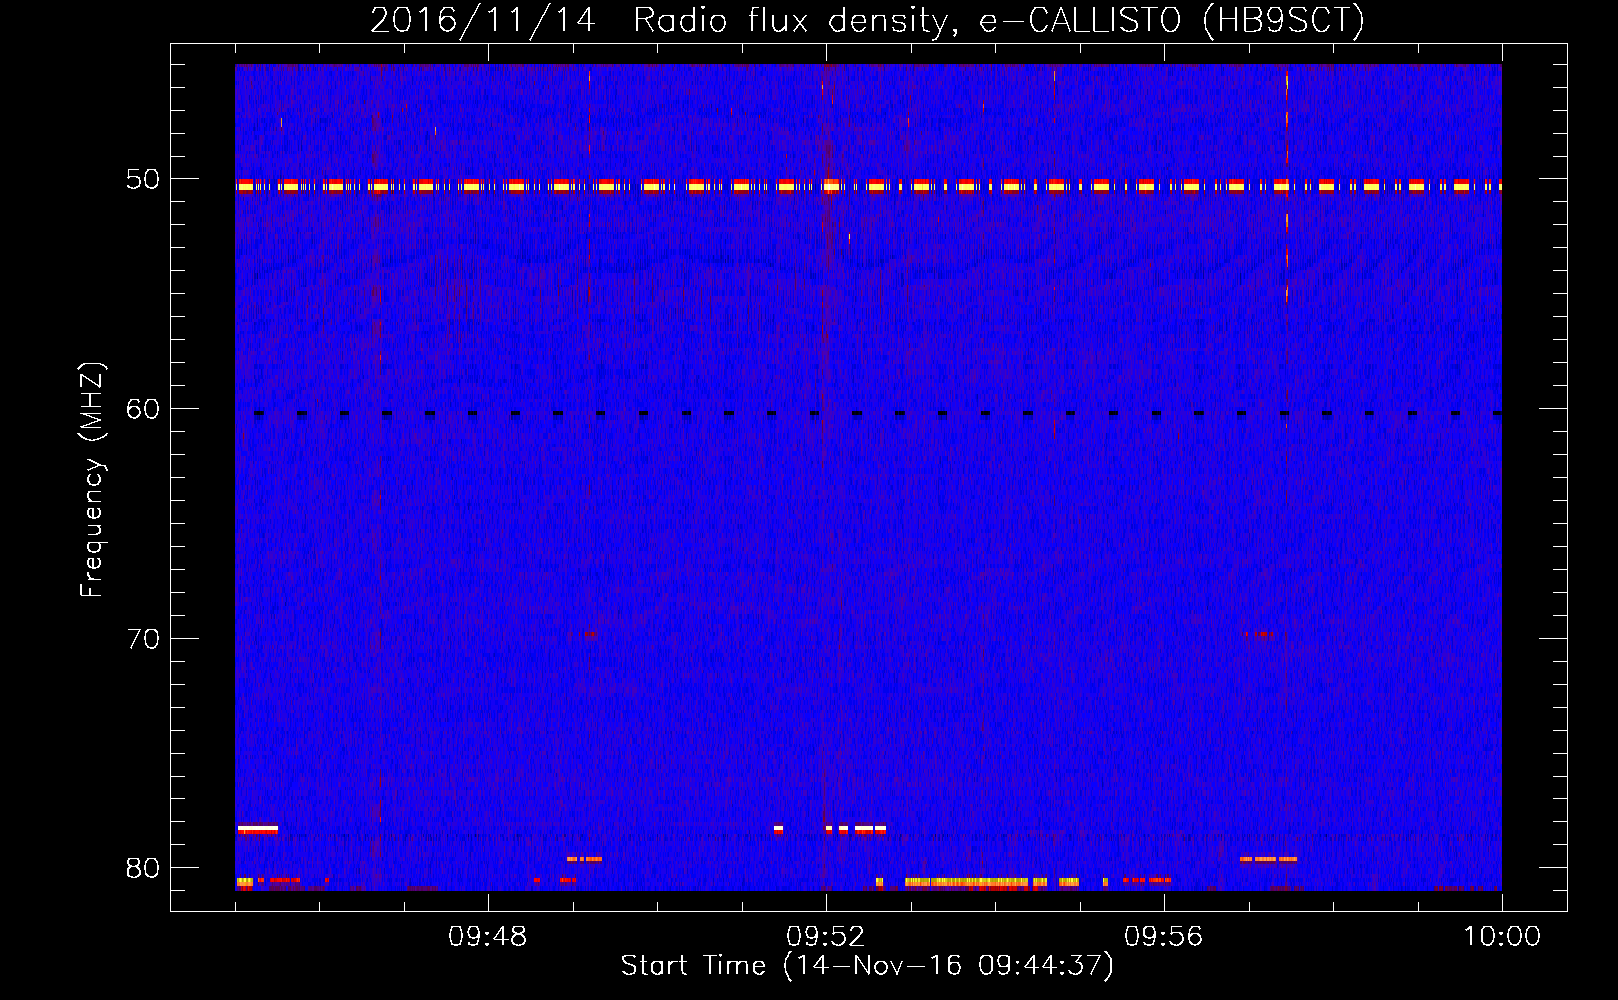Click the black dotted line near 60 MHz

click(877, 413)
